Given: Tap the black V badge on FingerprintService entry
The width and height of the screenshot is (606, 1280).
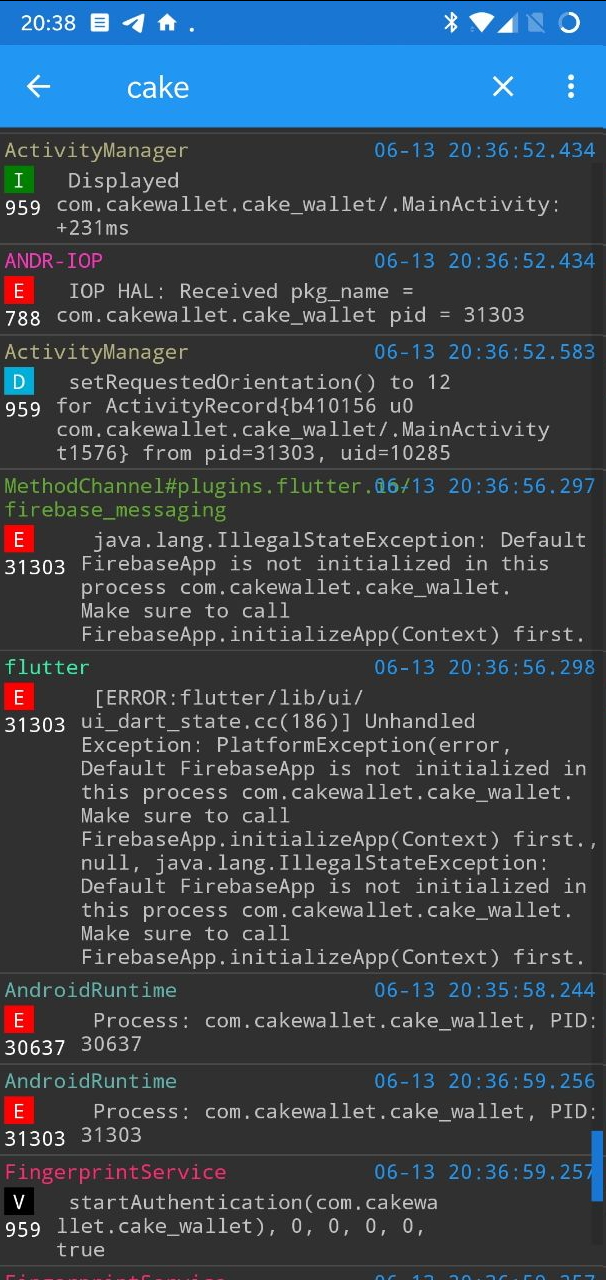Looking at the screenshot, I should point(19,1201).
